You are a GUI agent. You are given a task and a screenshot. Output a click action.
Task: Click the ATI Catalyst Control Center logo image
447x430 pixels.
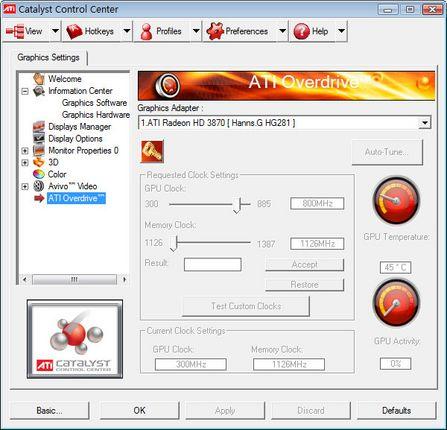(x=75, y=339)
